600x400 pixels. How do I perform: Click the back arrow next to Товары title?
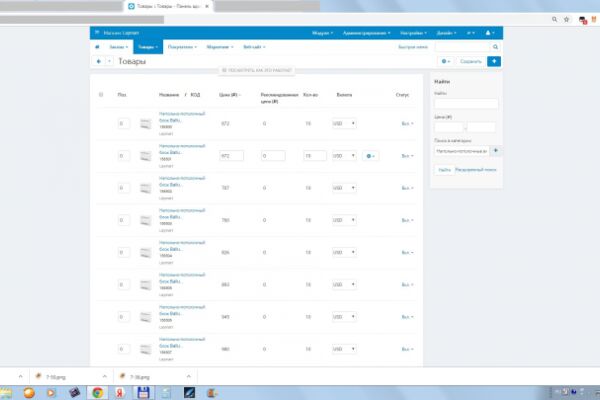click(x=98, y=61)
